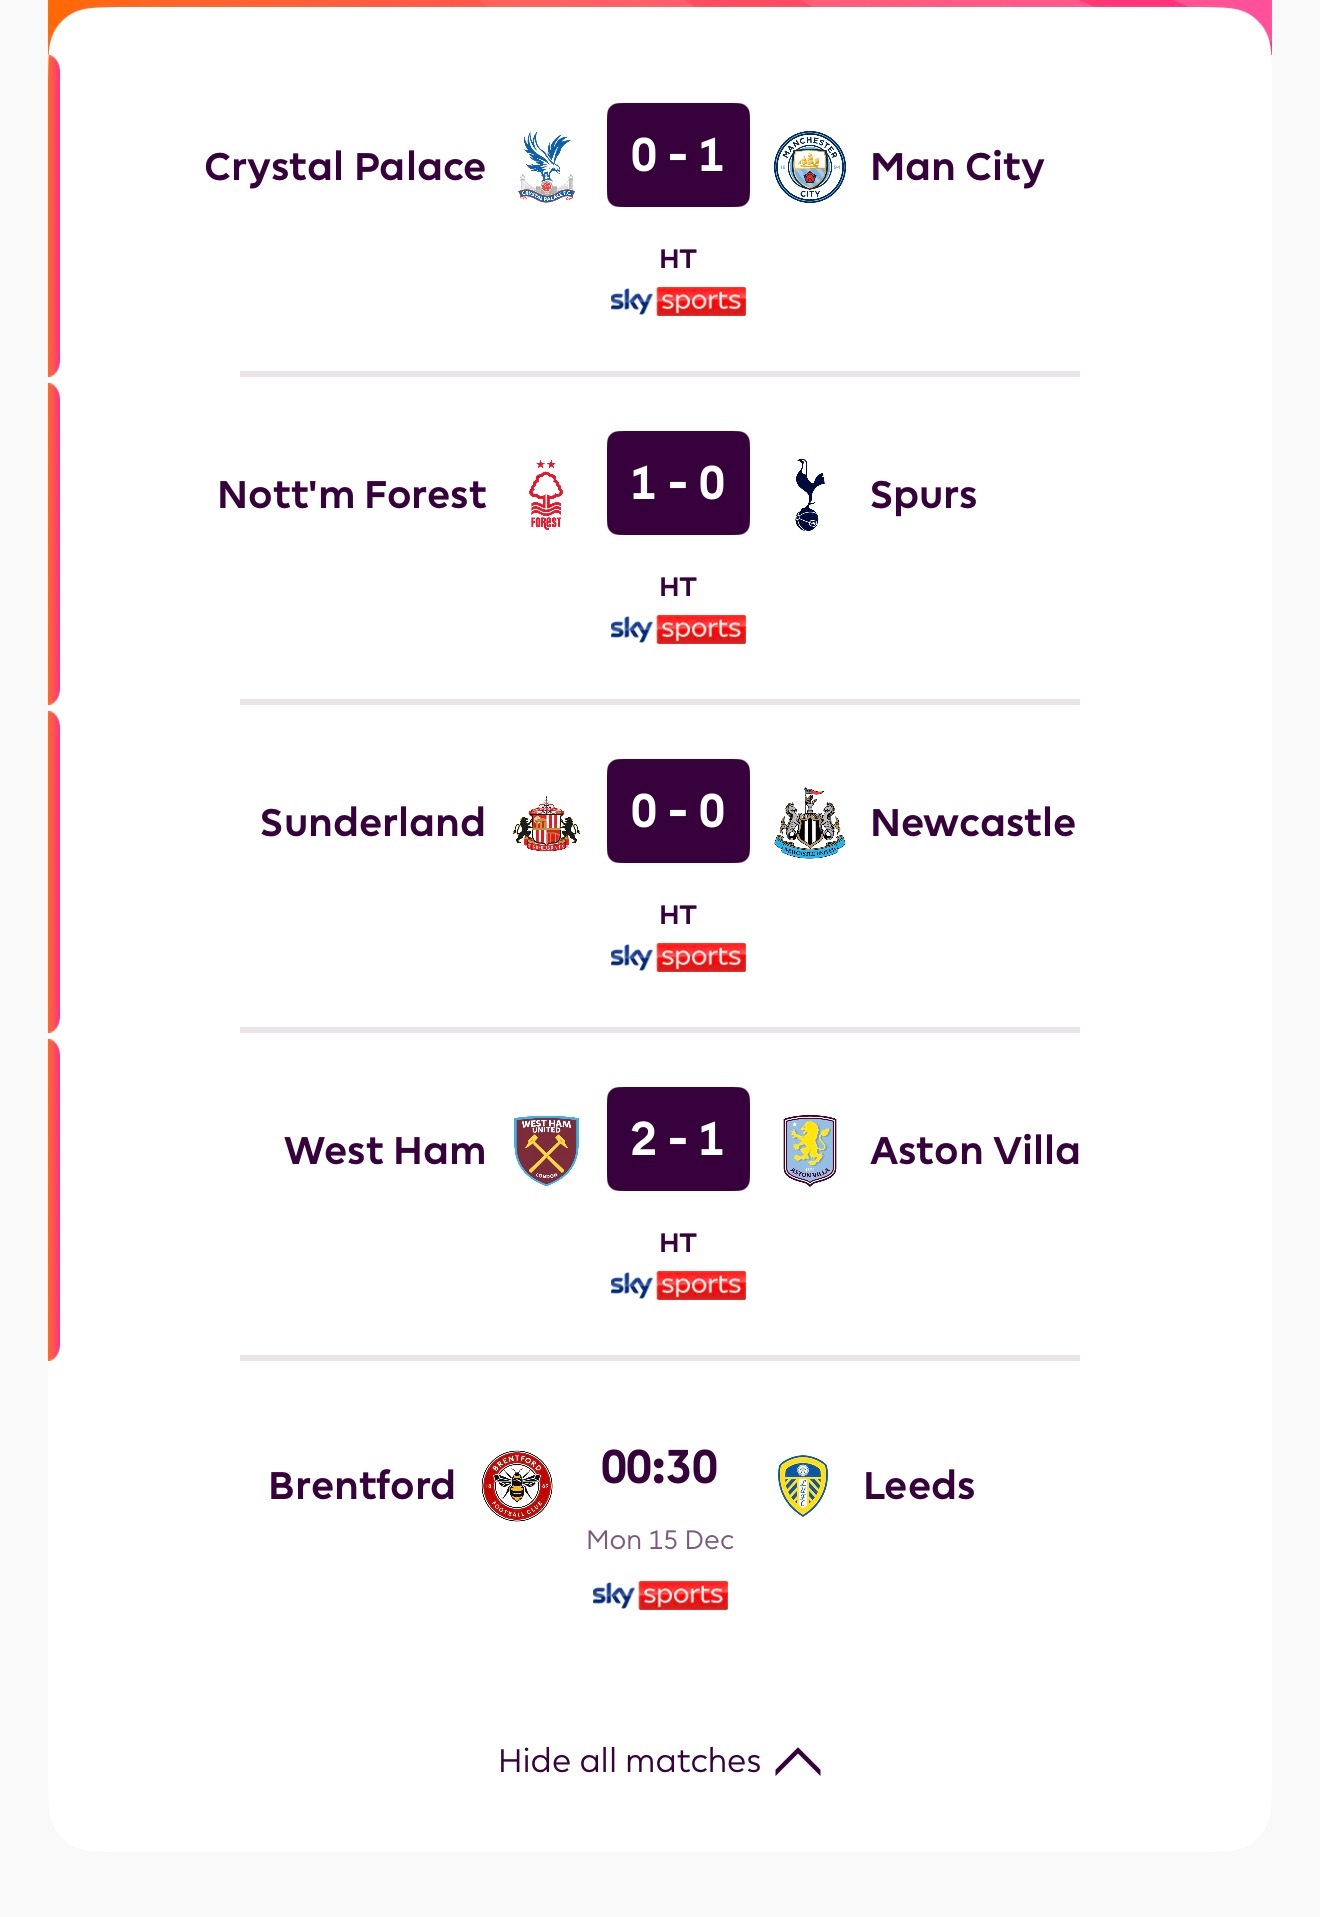1320x1917 pixels.
Task: Click the Leeds United shield badge
Action: (x=803, y=1485)
